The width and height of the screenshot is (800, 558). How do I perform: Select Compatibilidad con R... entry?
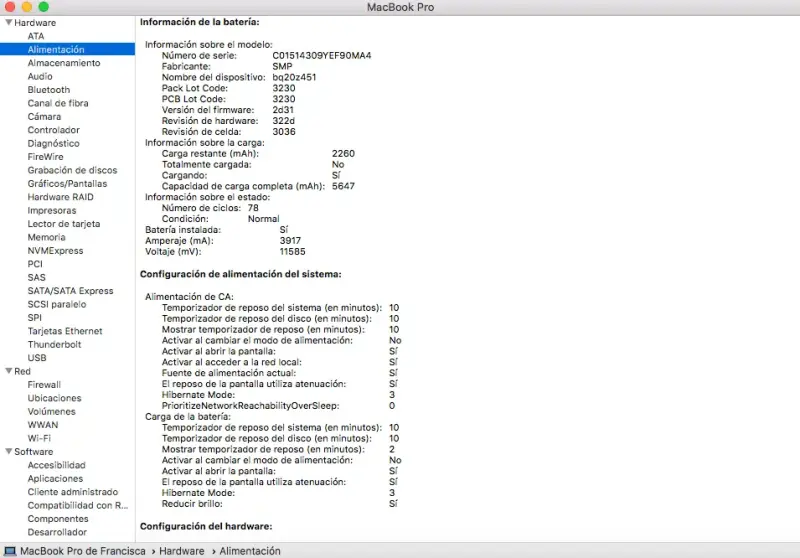78,505
